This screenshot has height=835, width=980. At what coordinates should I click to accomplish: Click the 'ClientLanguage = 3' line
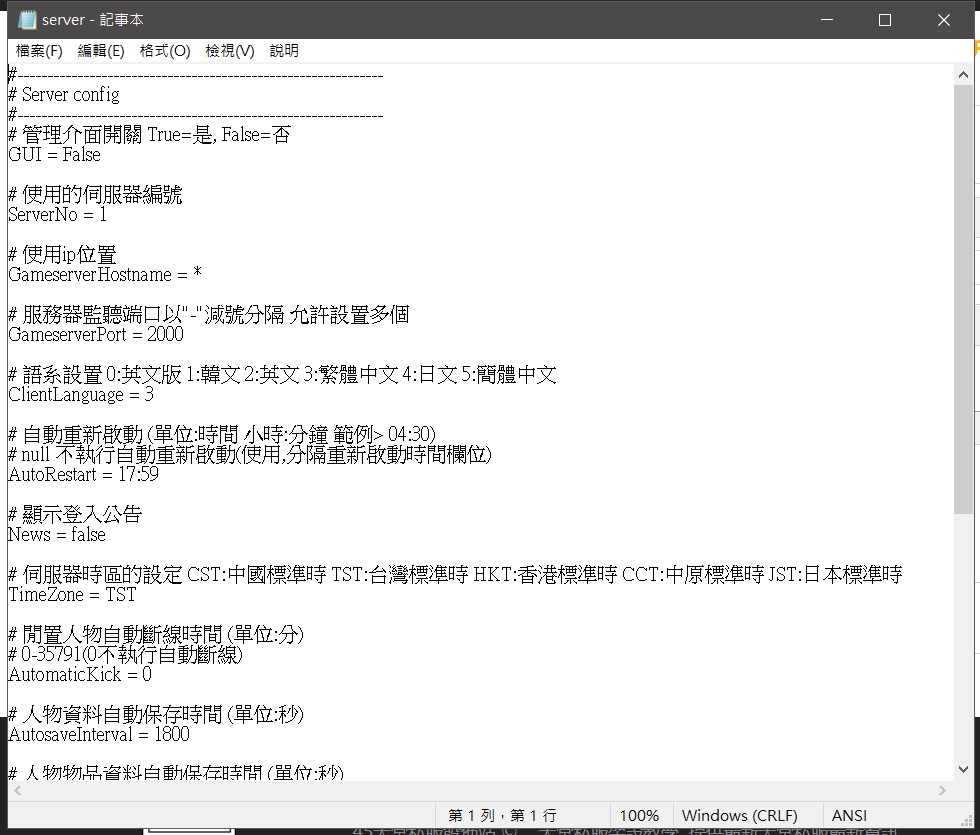81,394
